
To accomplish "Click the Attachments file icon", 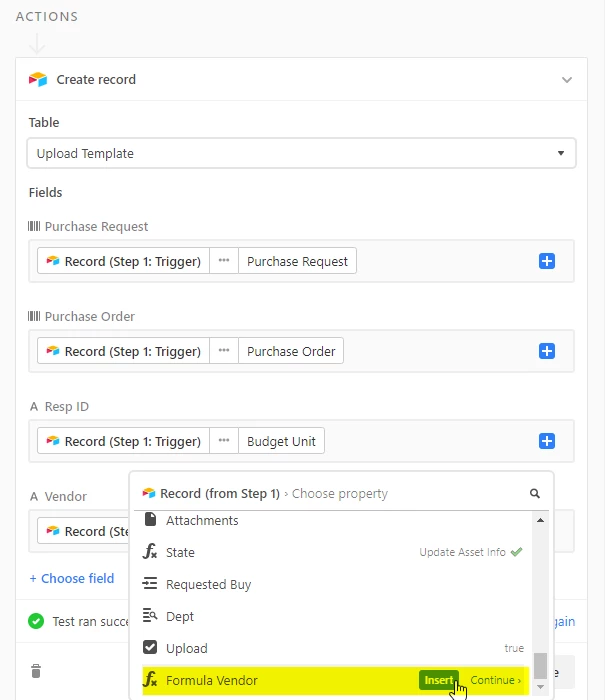I will click(x=150, y=519).
